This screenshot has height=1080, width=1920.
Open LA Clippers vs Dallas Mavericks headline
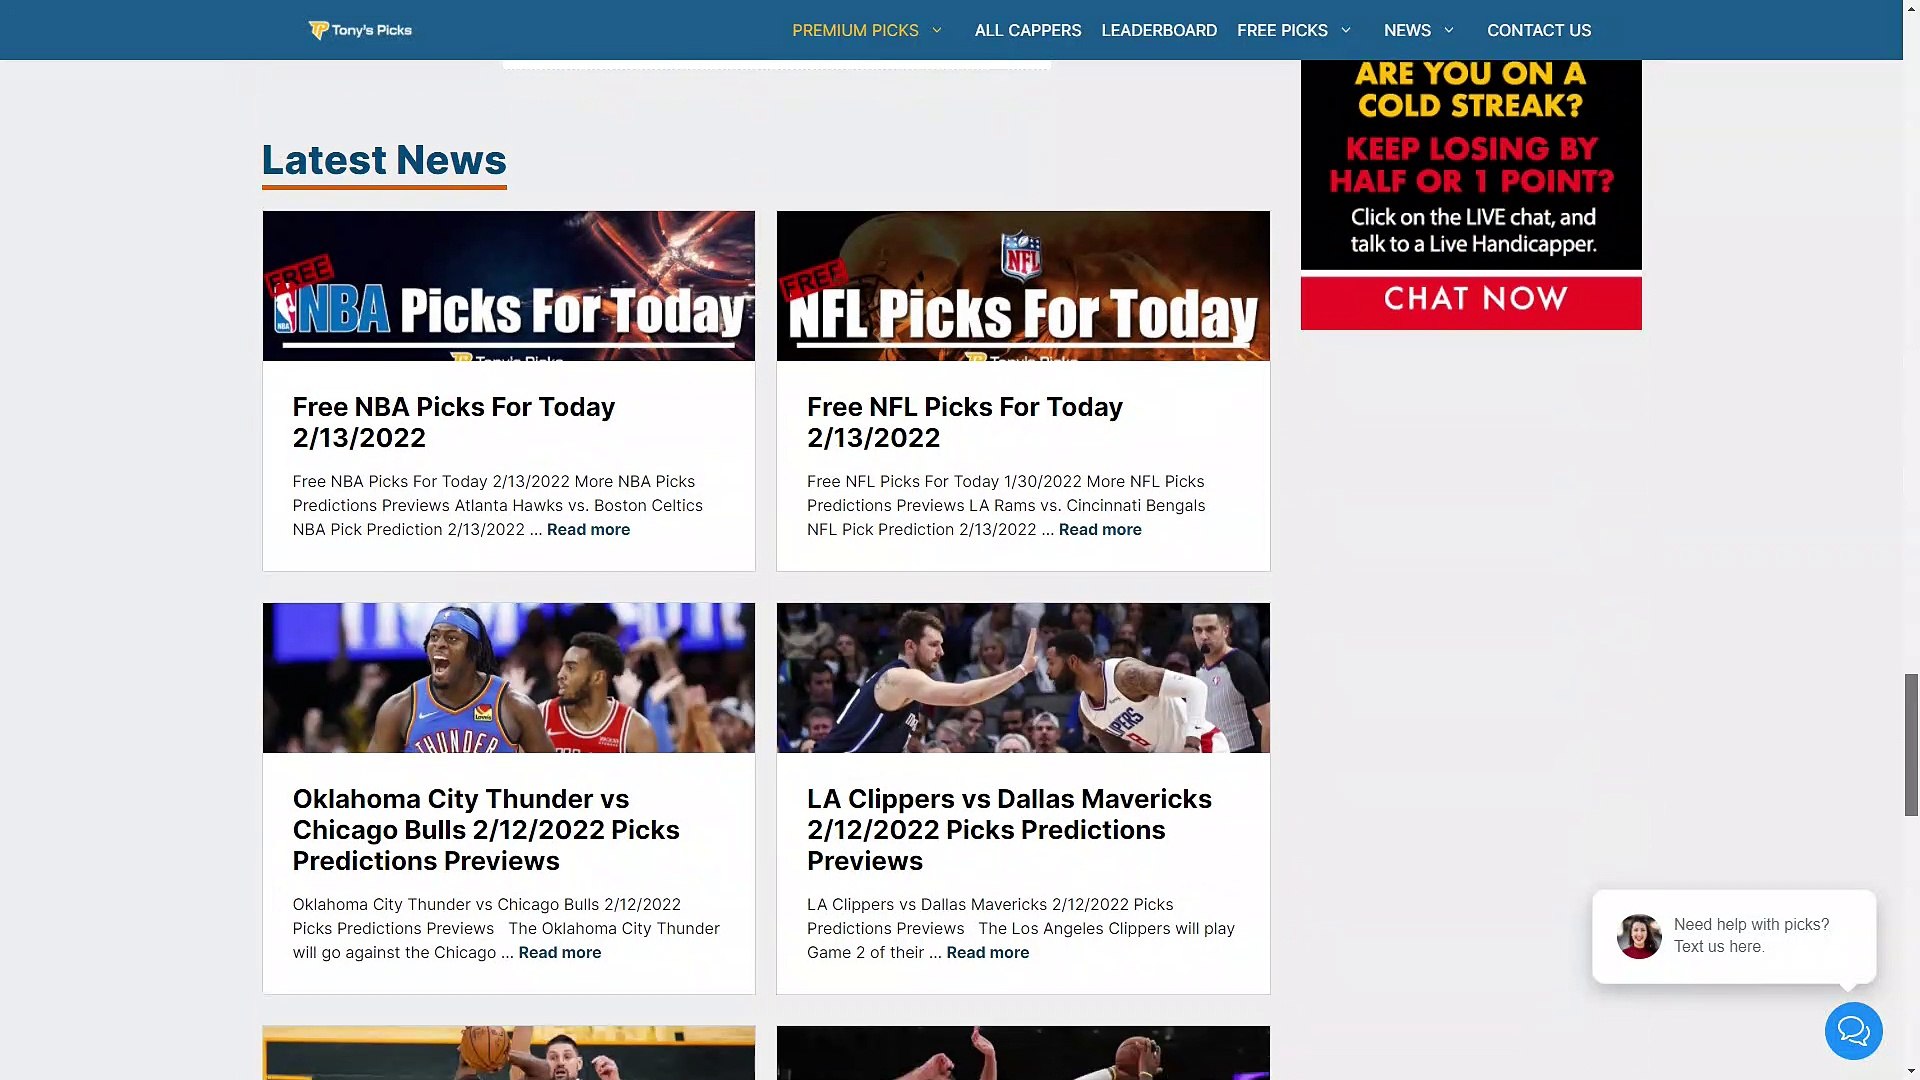pyautogui.click(x=1008, y=829)
